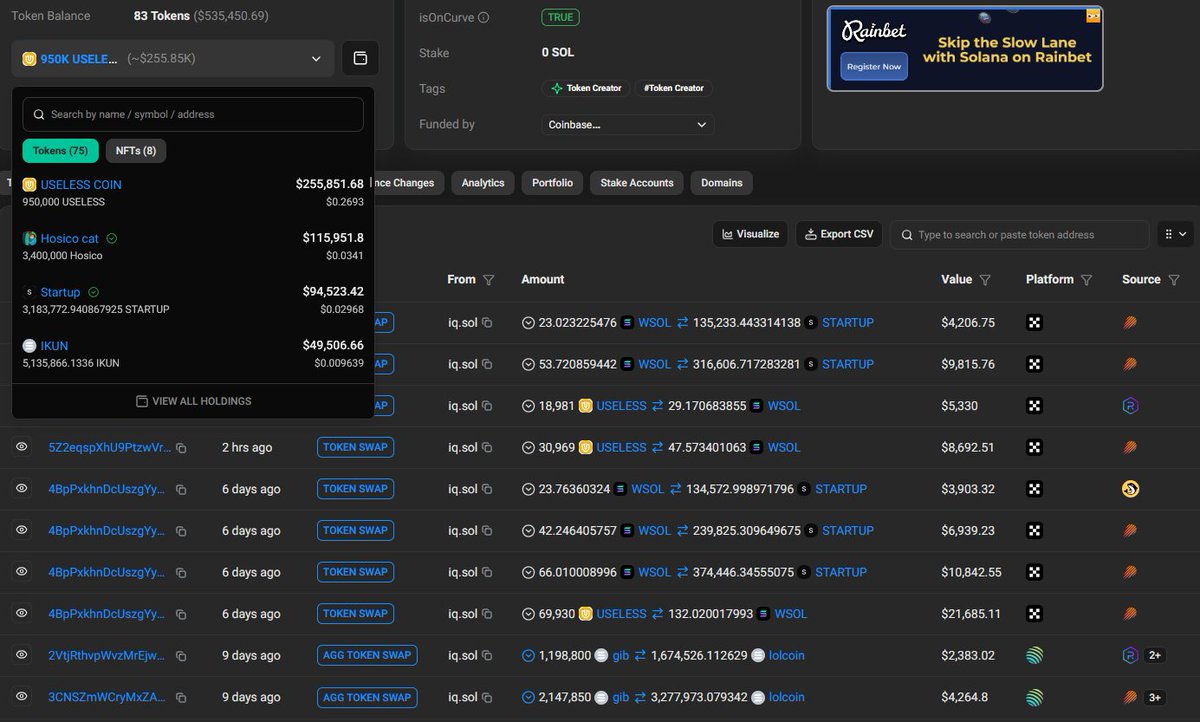Open the Portfolio tab
The height and width of the screenshot is (722, 1200).
pyautogui.click(x=552, y=183)
